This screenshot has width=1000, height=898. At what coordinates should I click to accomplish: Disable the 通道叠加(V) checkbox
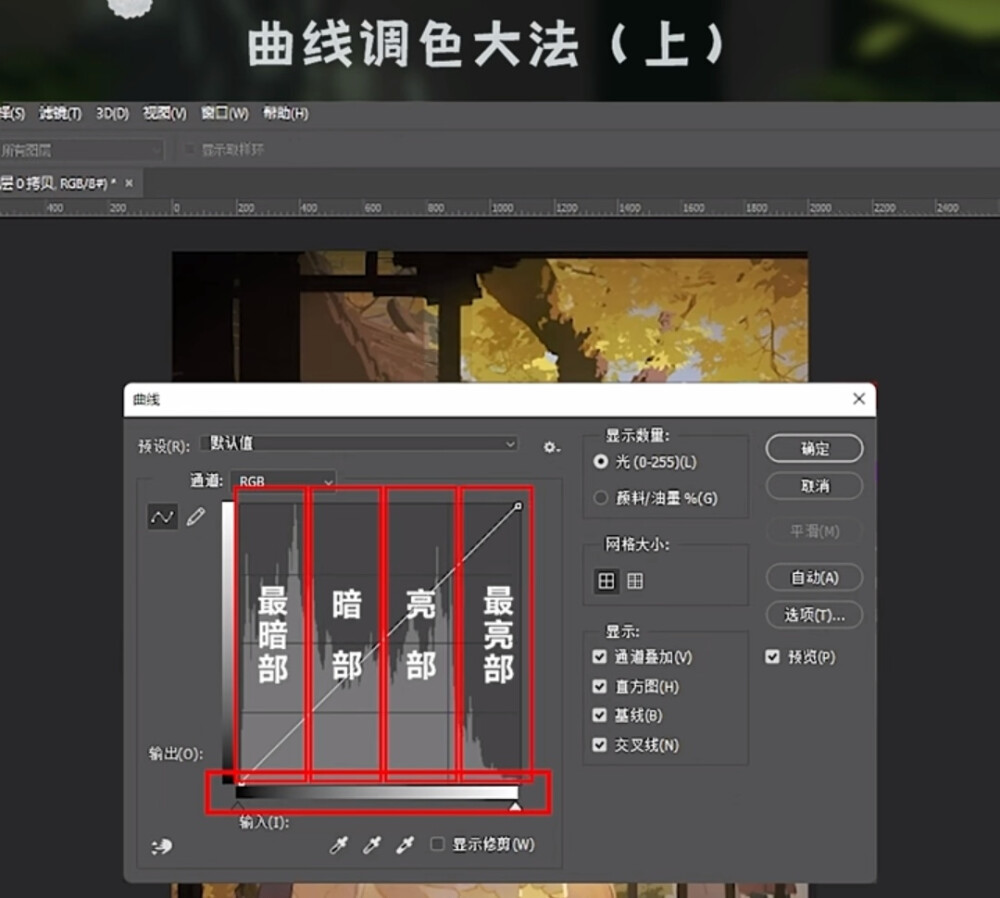[599, 657]
